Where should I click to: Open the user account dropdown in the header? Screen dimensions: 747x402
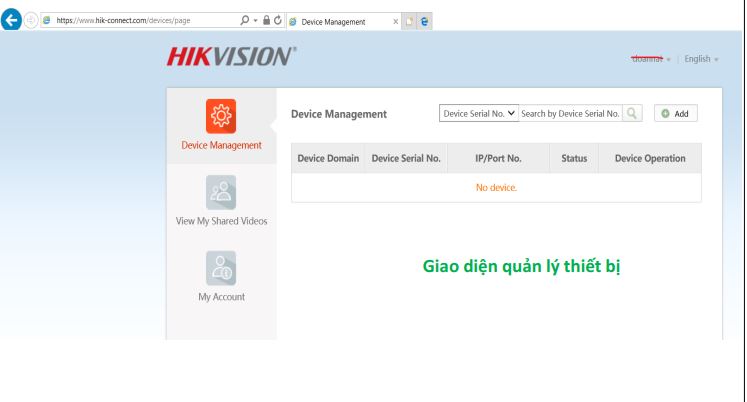651,59
